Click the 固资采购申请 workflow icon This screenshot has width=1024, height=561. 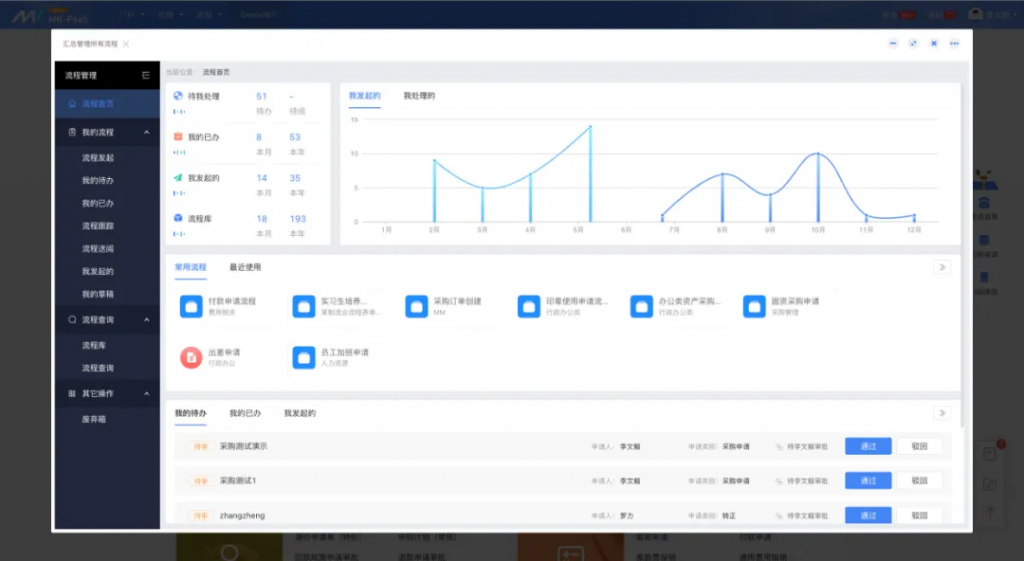tap(754, 306)
